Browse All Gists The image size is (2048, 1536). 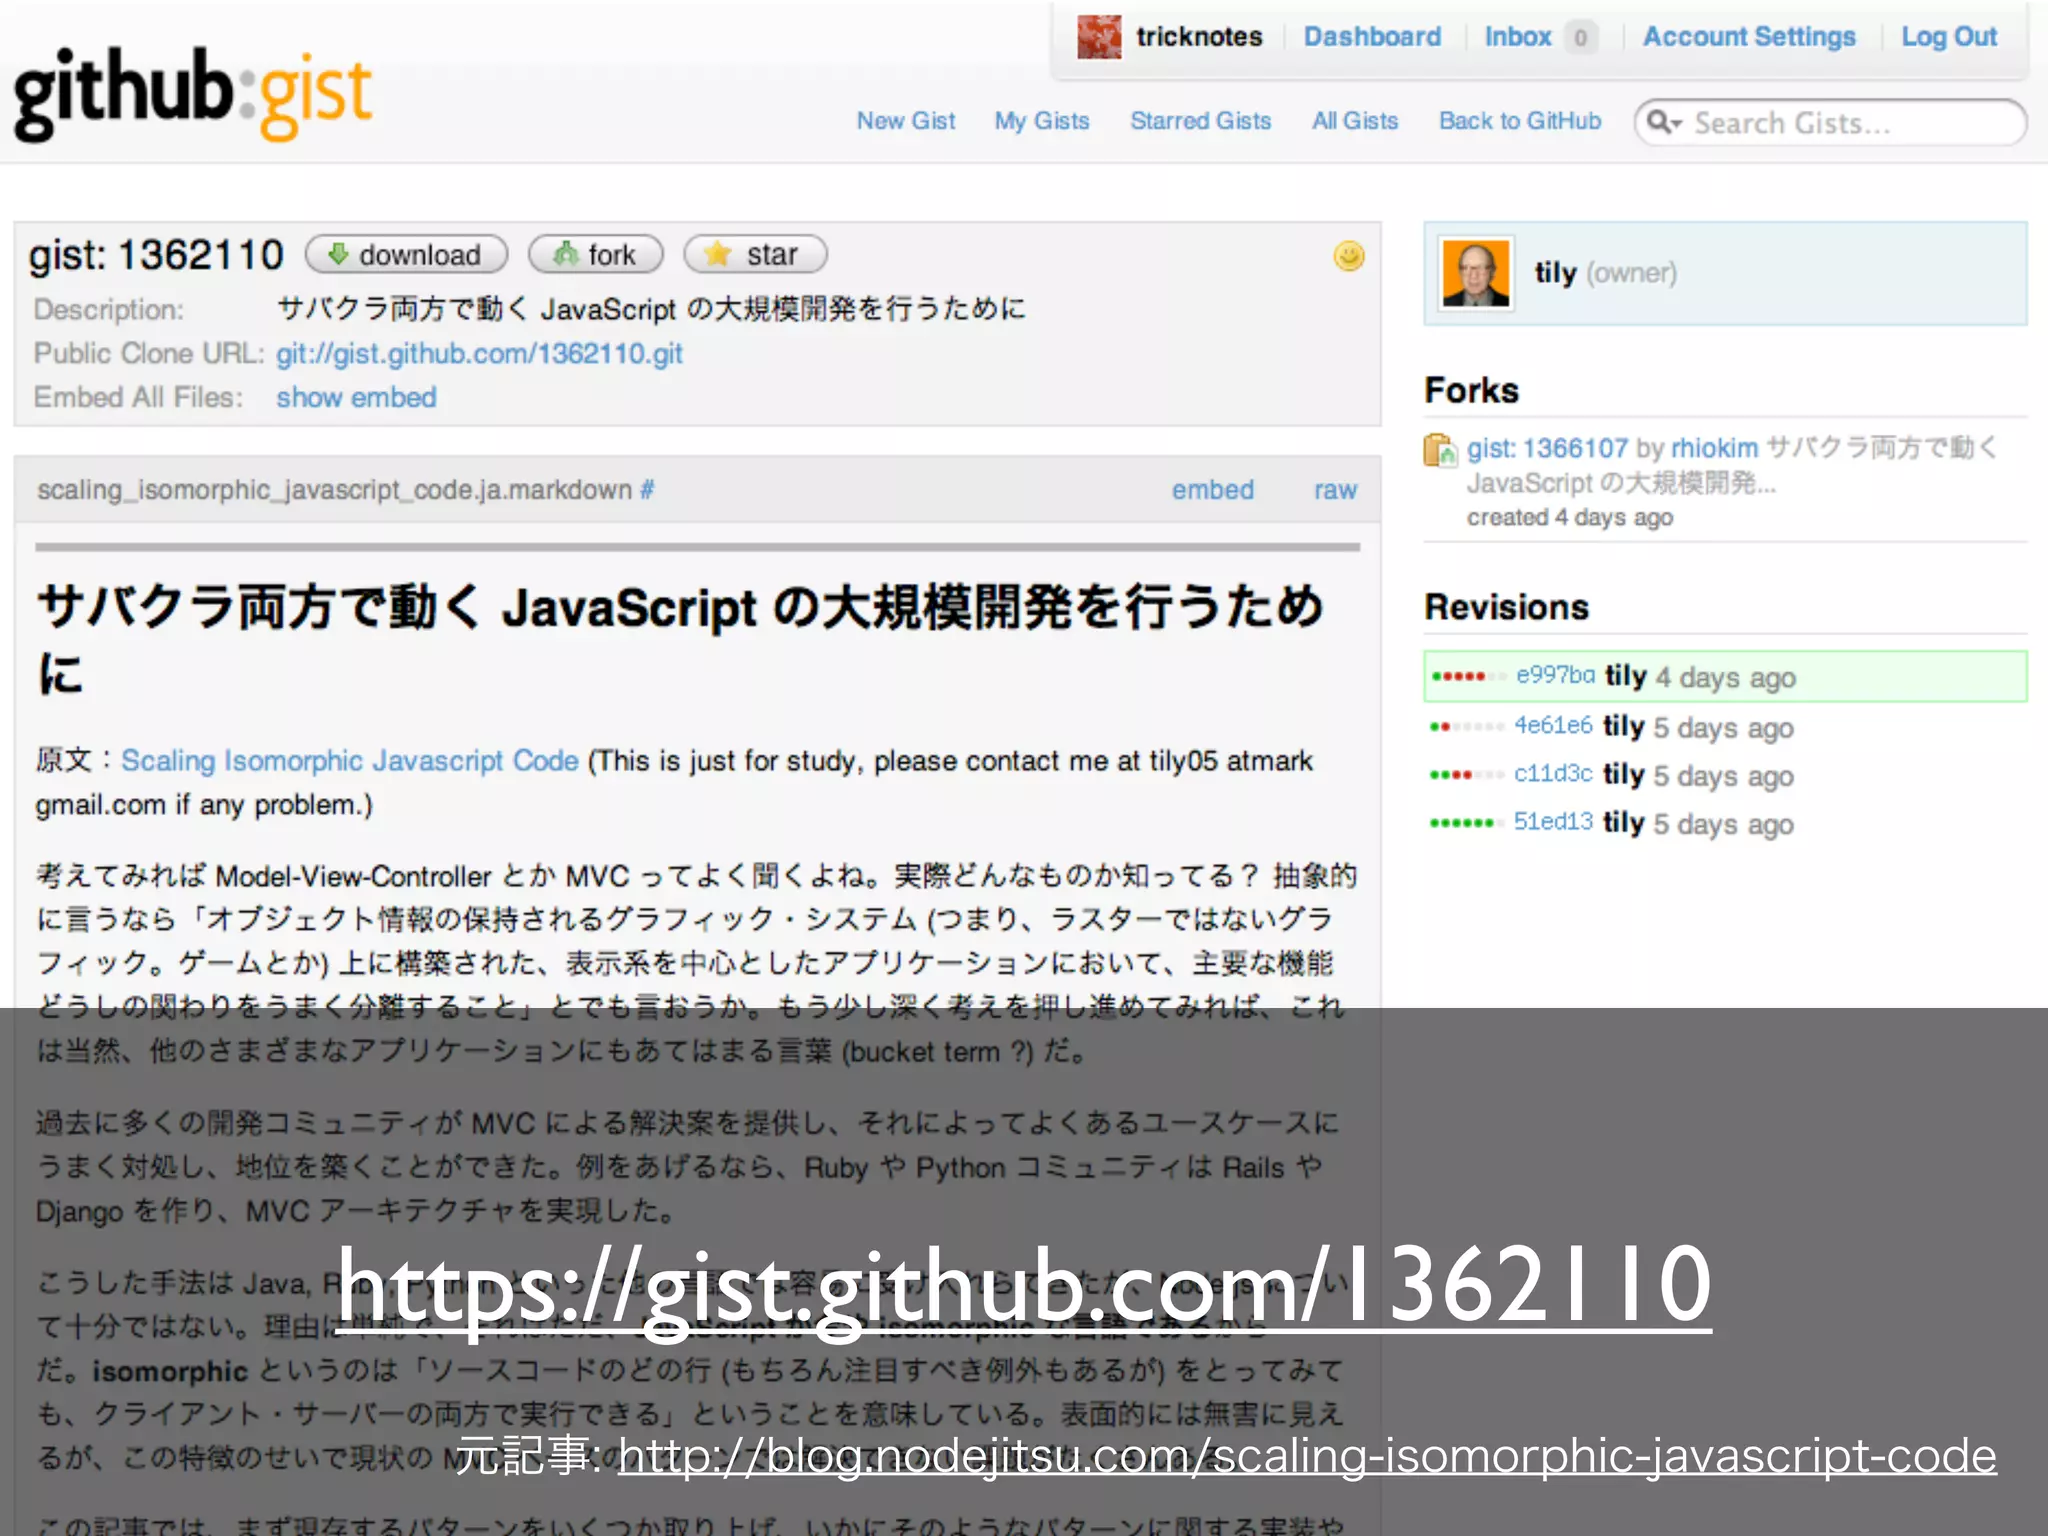1355,121
